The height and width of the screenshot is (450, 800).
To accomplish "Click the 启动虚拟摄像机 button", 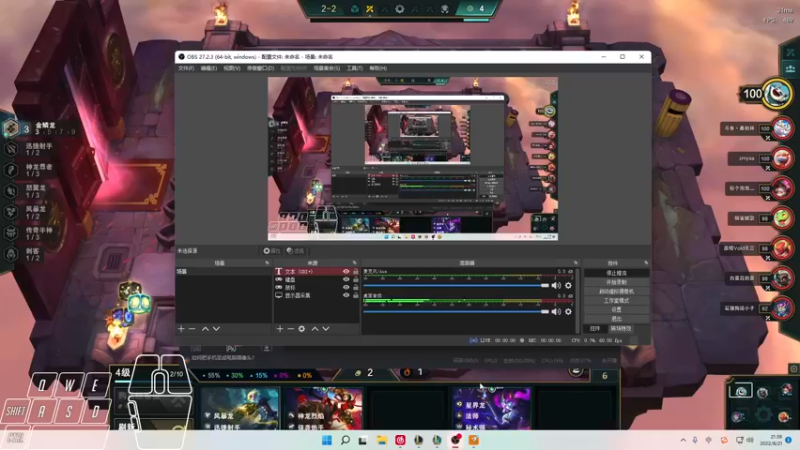I will (616, 291).
